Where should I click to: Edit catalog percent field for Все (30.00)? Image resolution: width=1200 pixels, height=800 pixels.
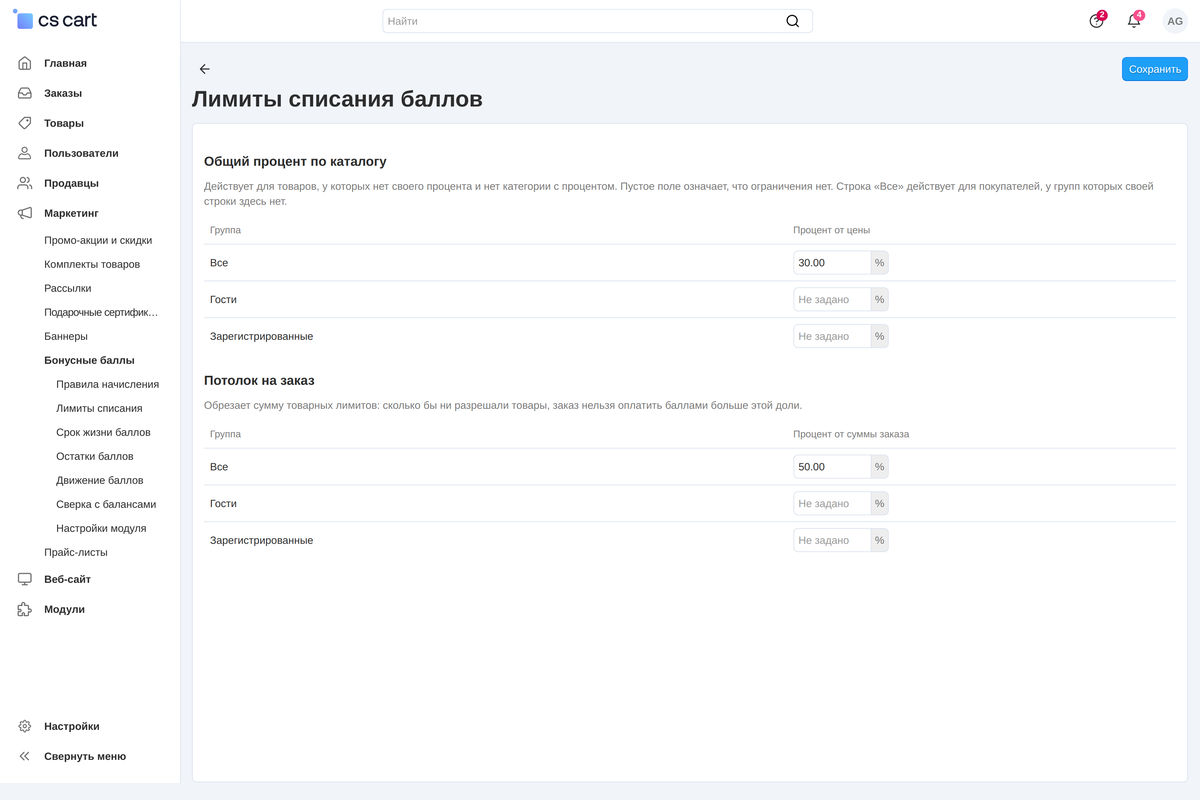(832, 263)
